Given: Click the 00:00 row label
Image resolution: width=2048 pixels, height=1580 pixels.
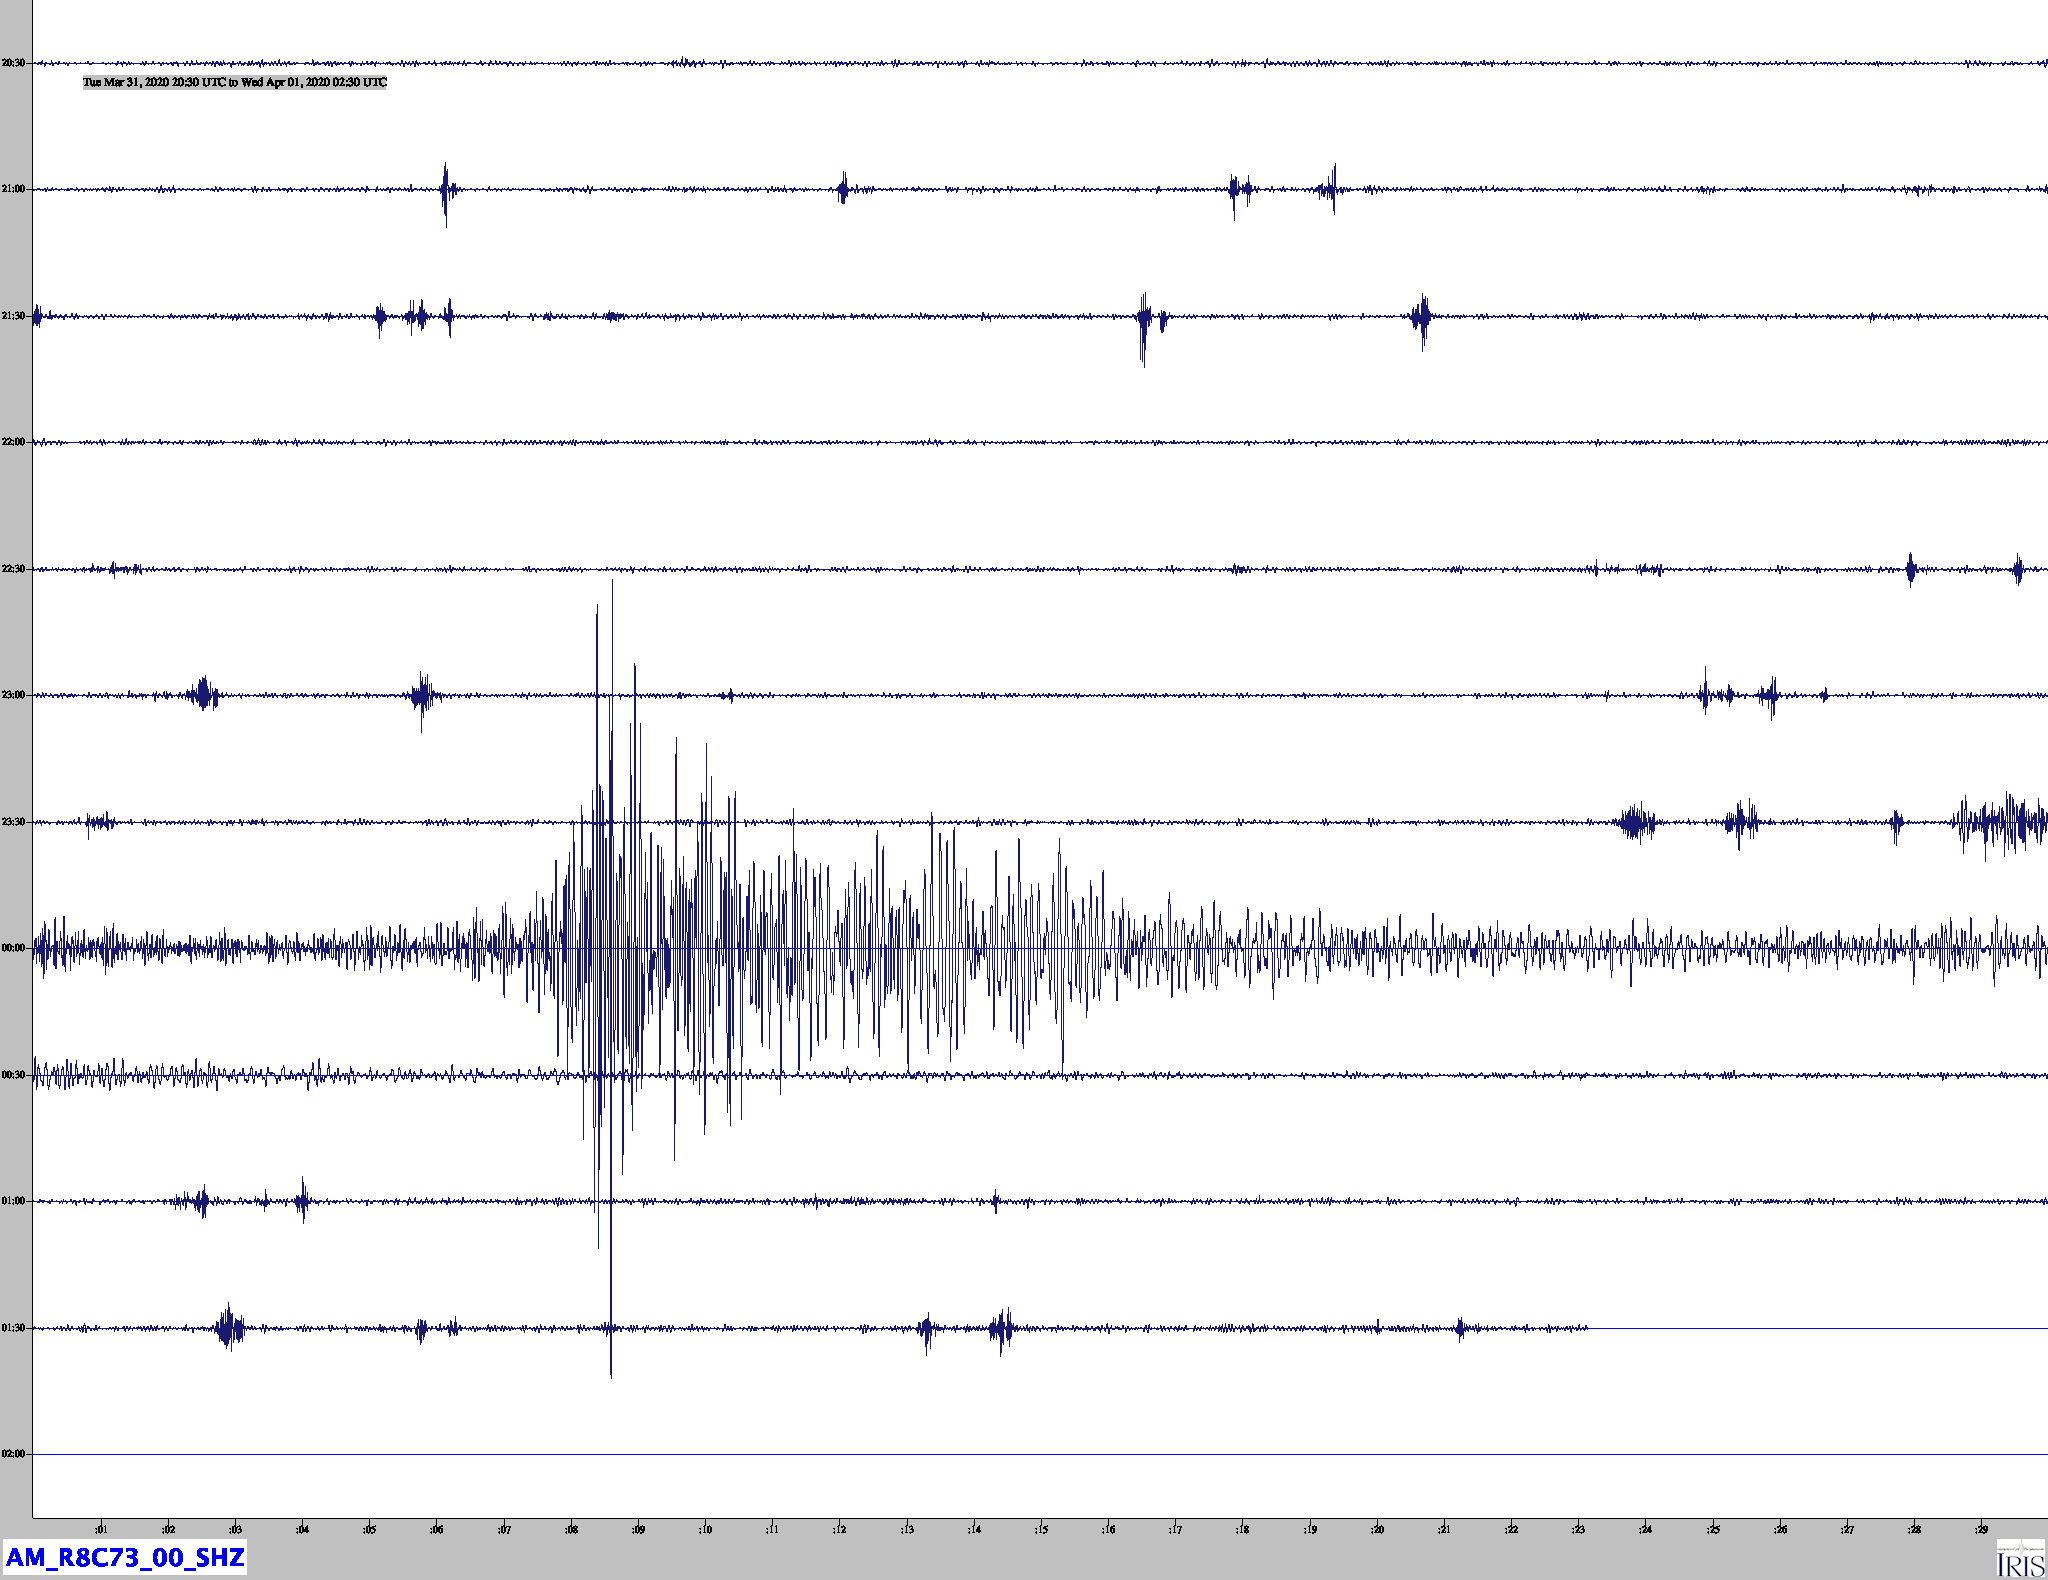Looking at the screenshot, I should 13,948.
